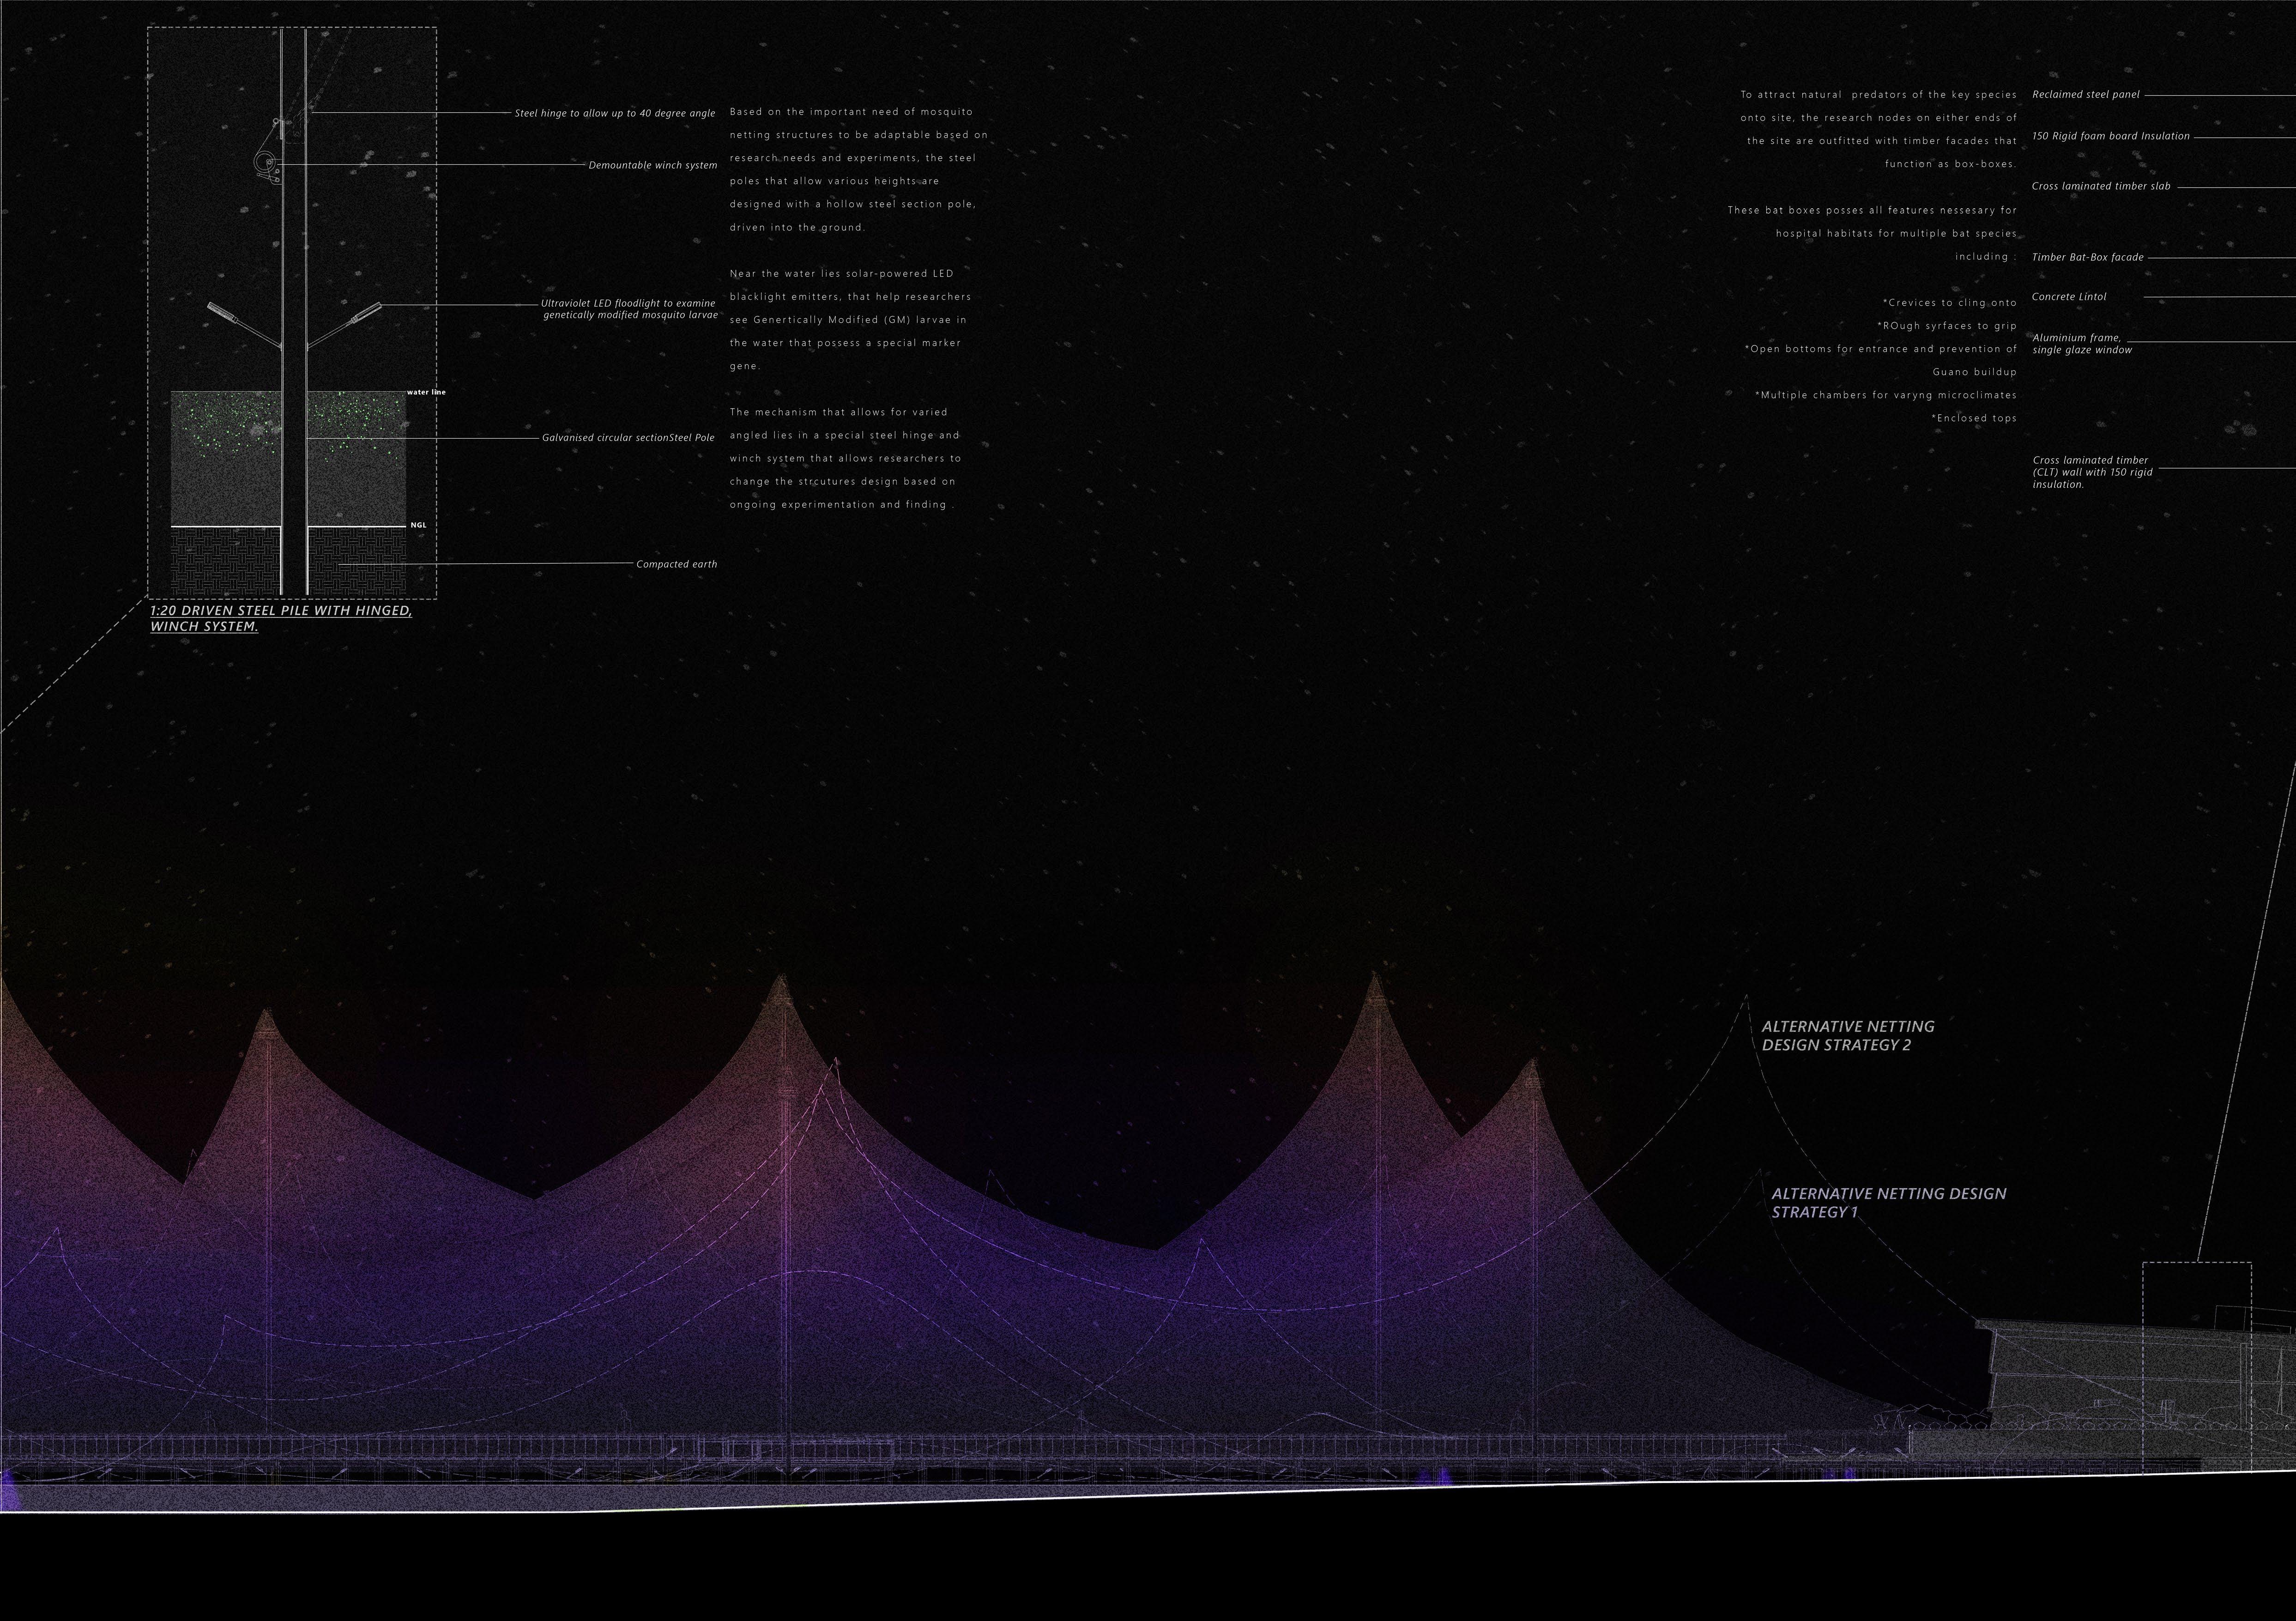
Task: Click the 'Steel hinge to allow up to 40 degree angle' label
Action: pos(614,113)
